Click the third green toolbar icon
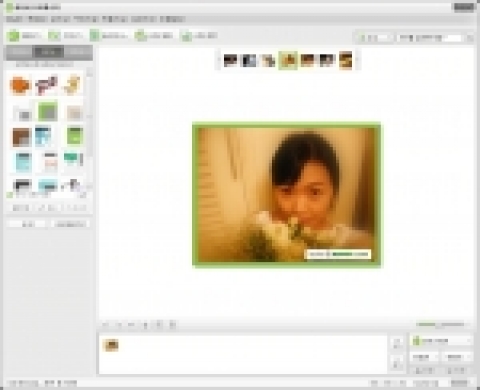This screenshot has width=480, height=390. (x=95, y=35)
